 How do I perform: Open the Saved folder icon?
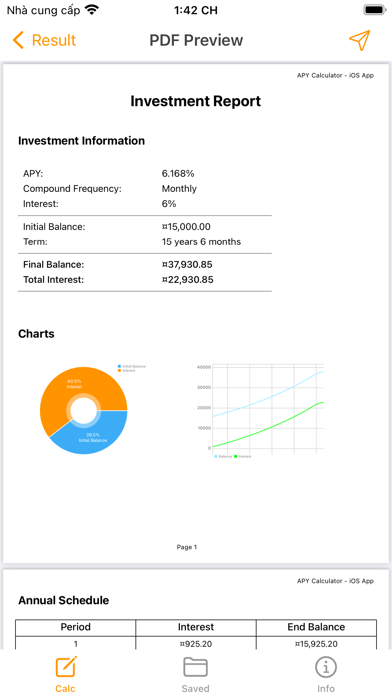coord(195,667)
